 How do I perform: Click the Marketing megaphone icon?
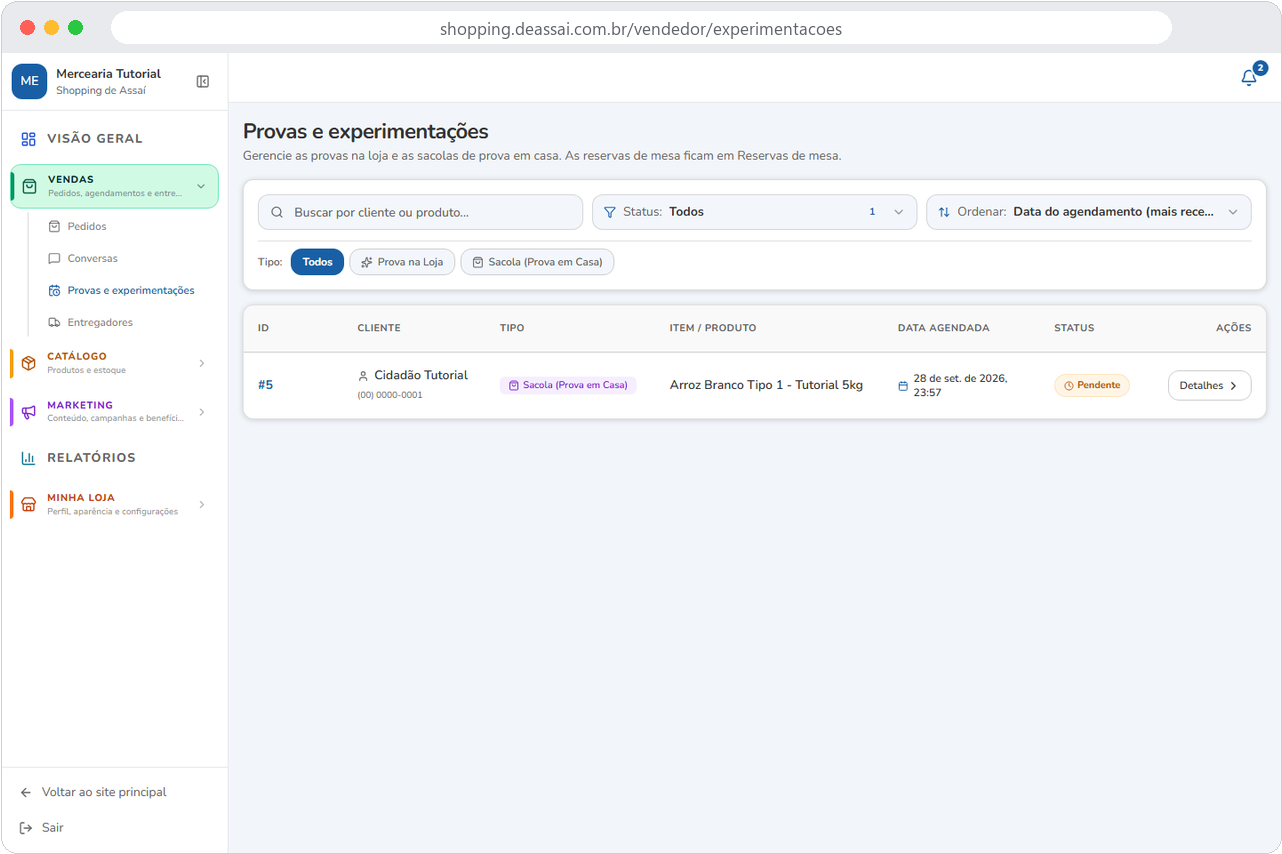coord(29,412)
